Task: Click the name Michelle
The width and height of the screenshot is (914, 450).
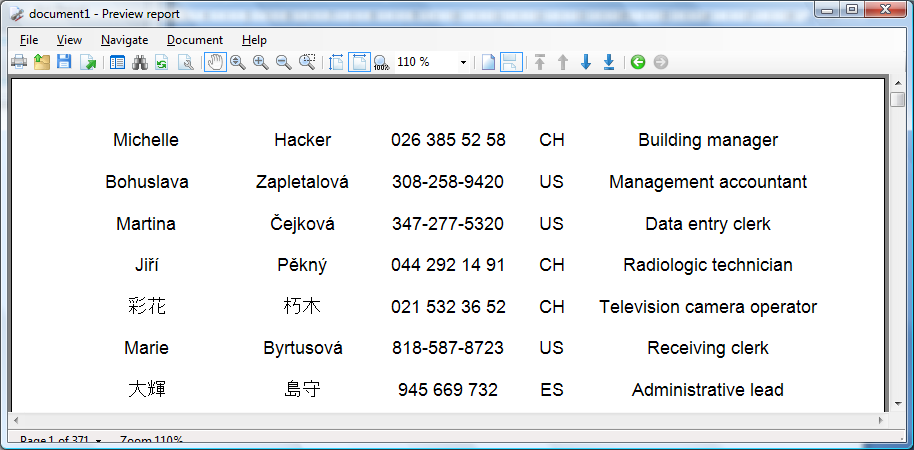Action: (146, 140)
